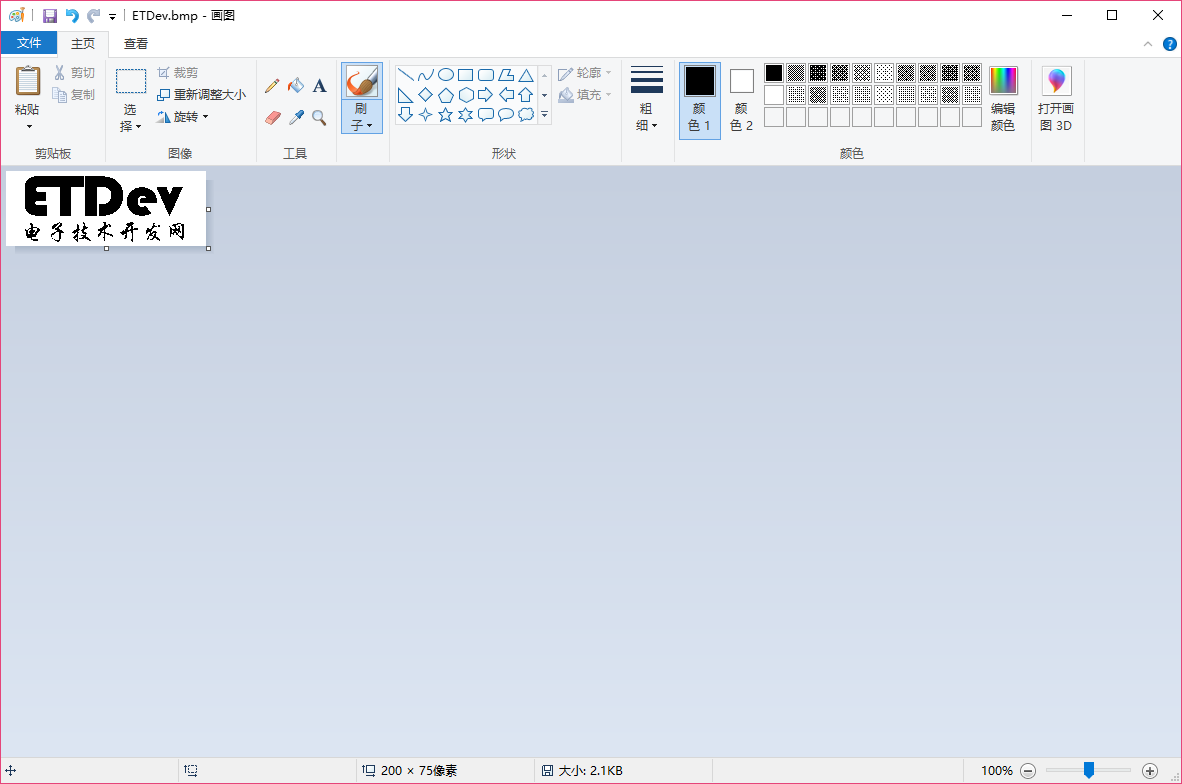Choose the Polygon shape
This screenshot has width=1182, height=784.
[506, 75]
